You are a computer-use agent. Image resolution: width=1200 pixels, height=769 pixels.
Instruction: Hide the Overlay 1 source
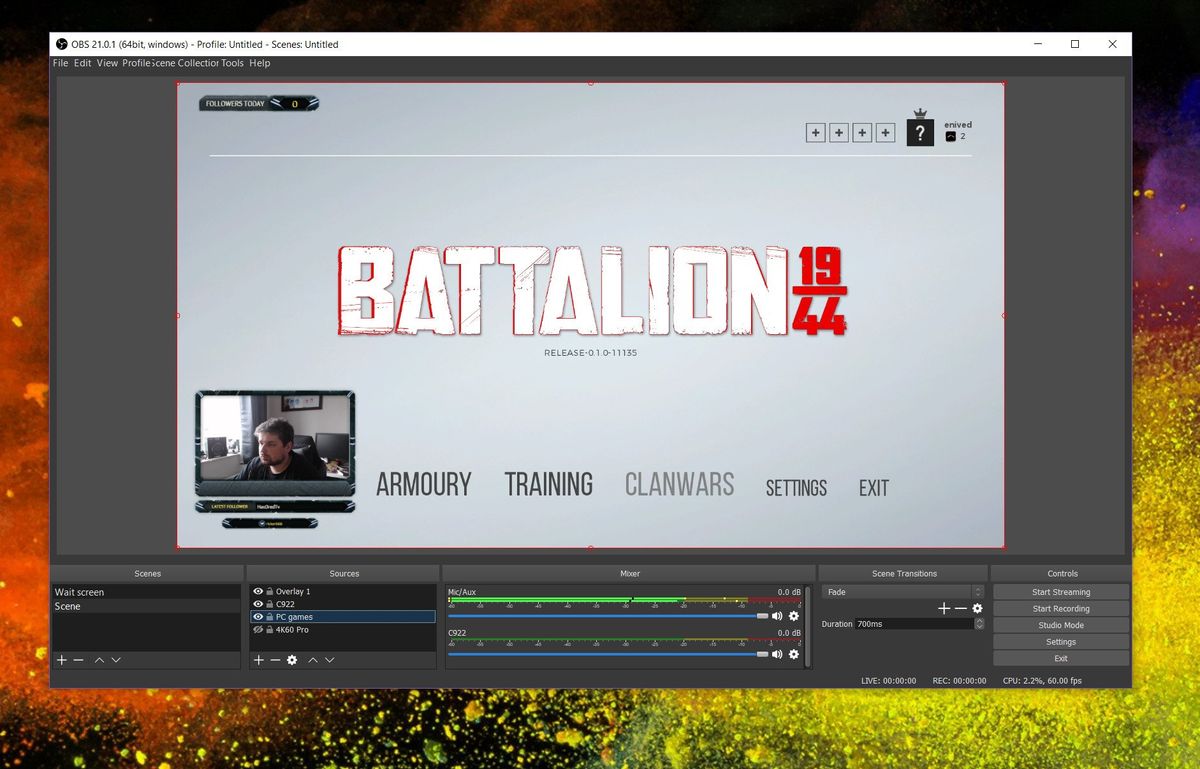(258, 591)
